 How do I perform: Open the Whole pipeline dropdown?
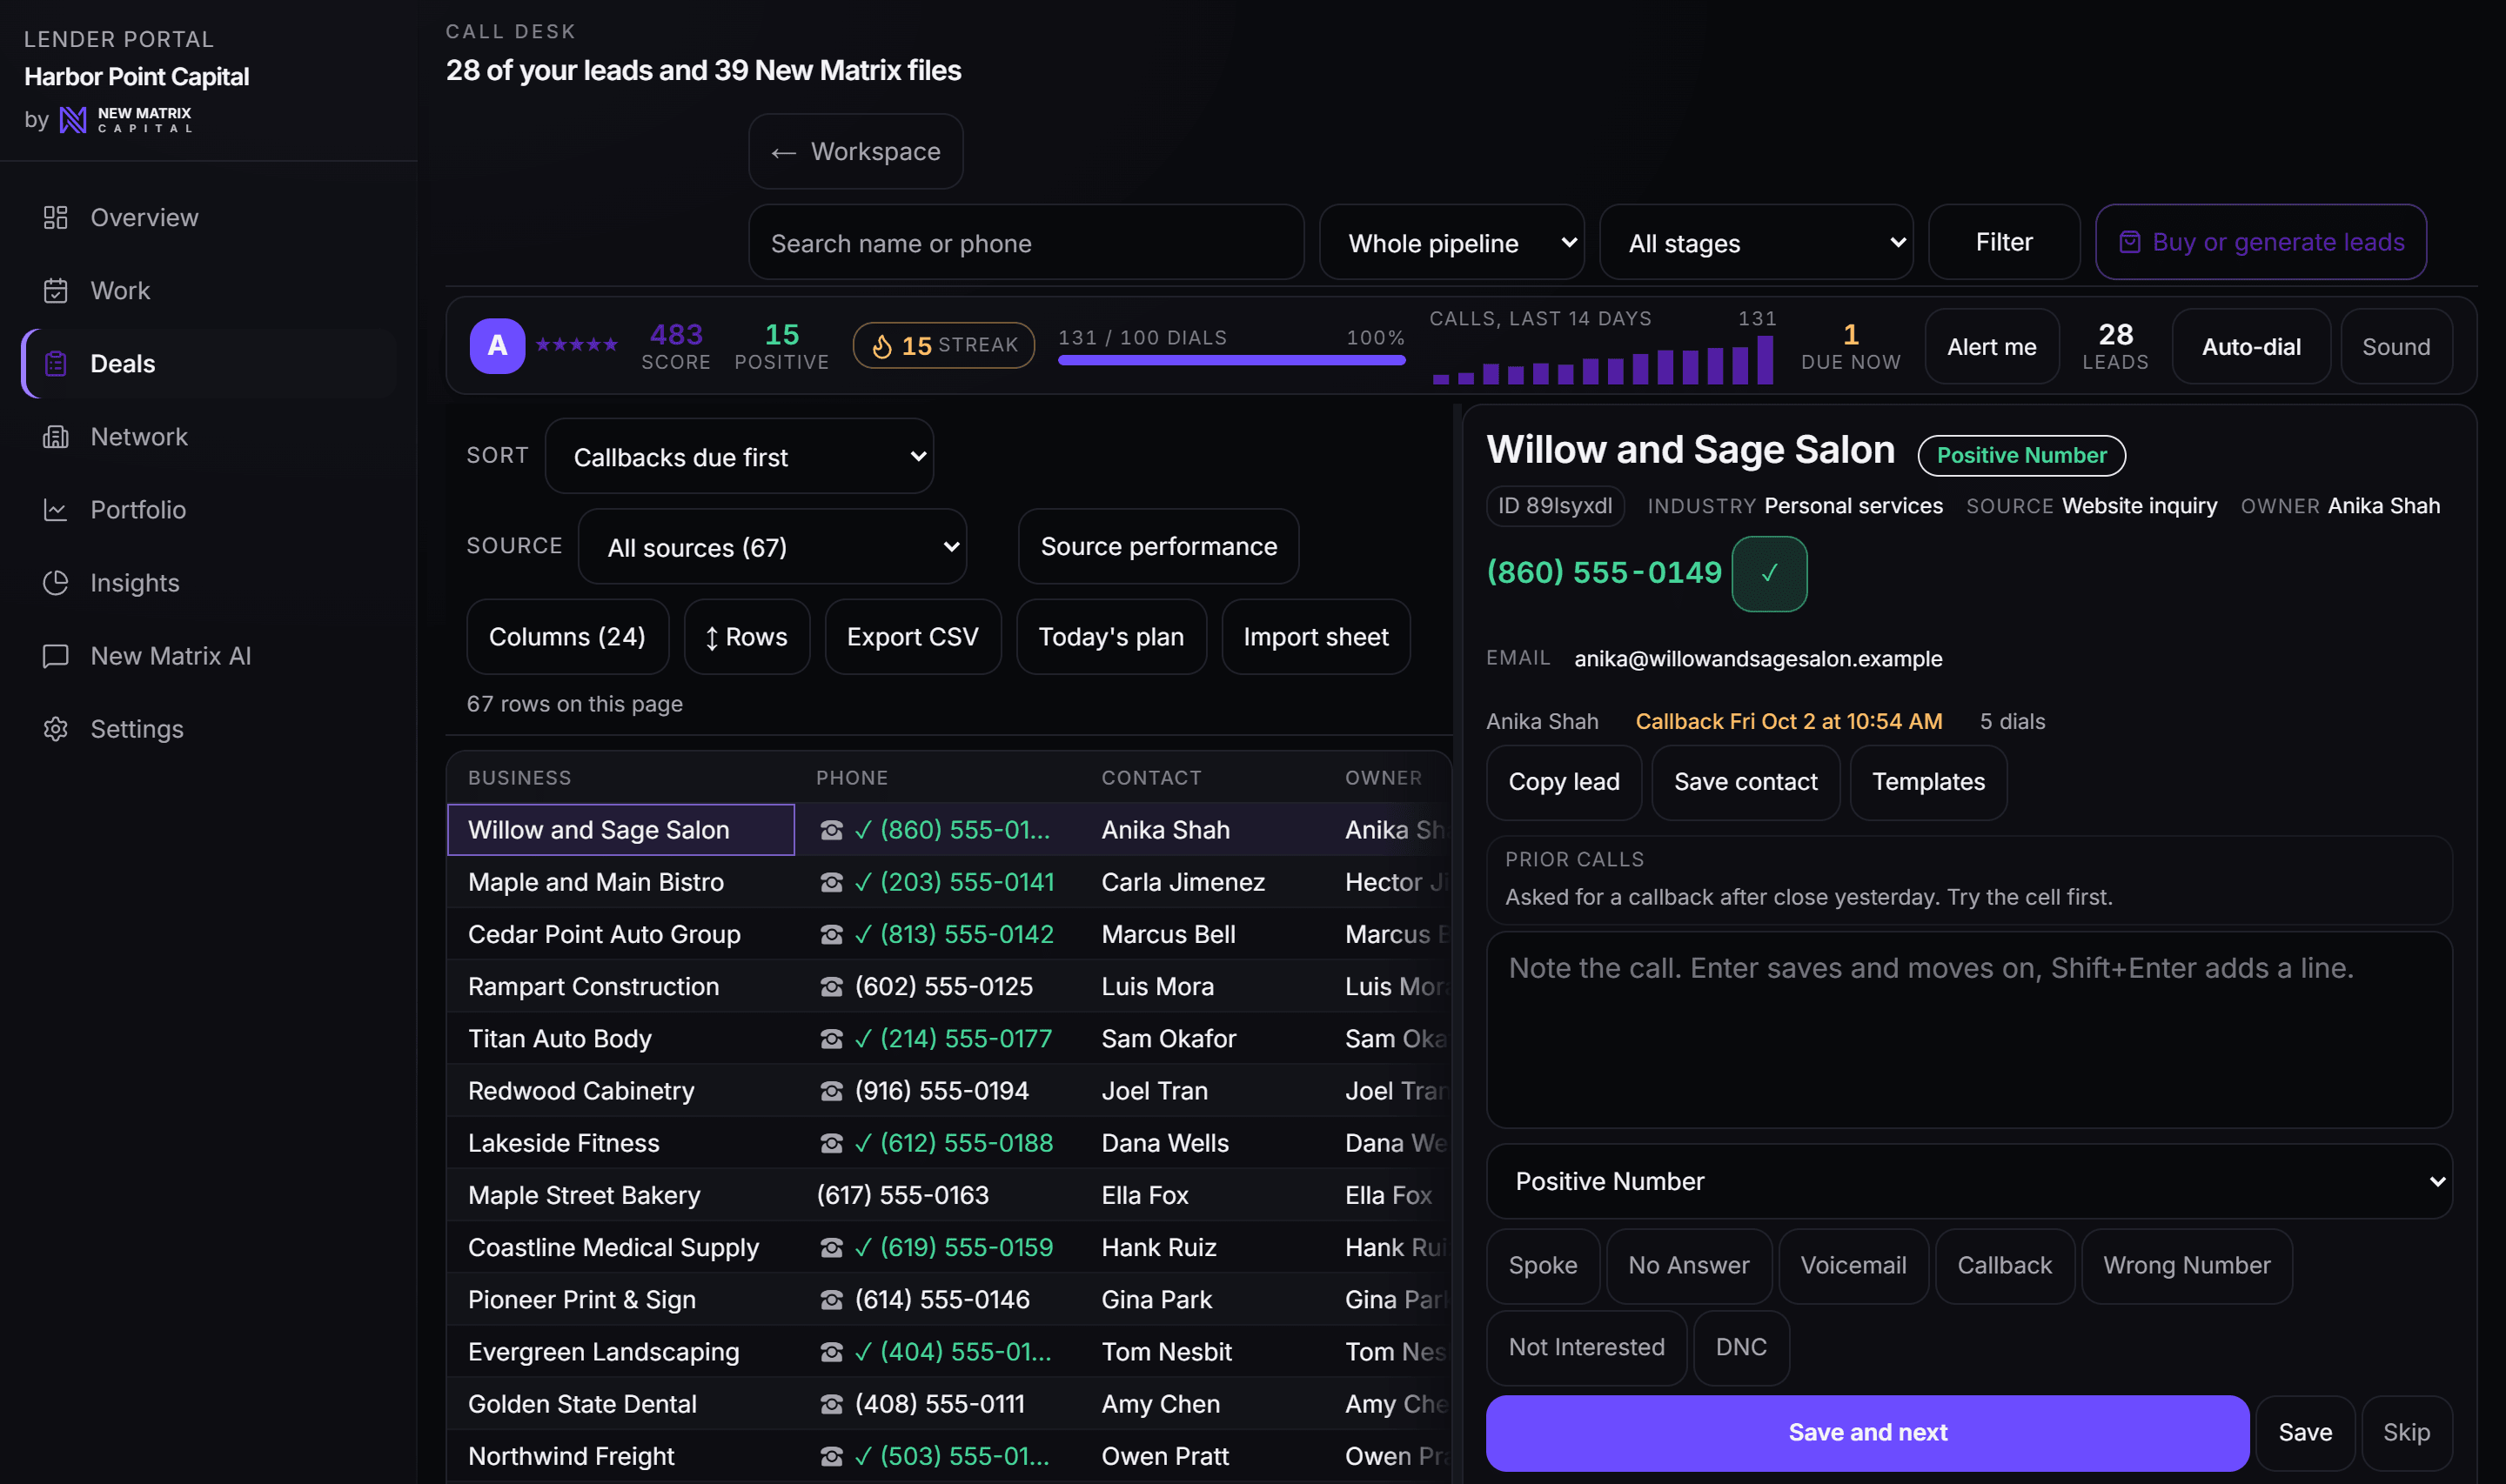click(1451, 243)
